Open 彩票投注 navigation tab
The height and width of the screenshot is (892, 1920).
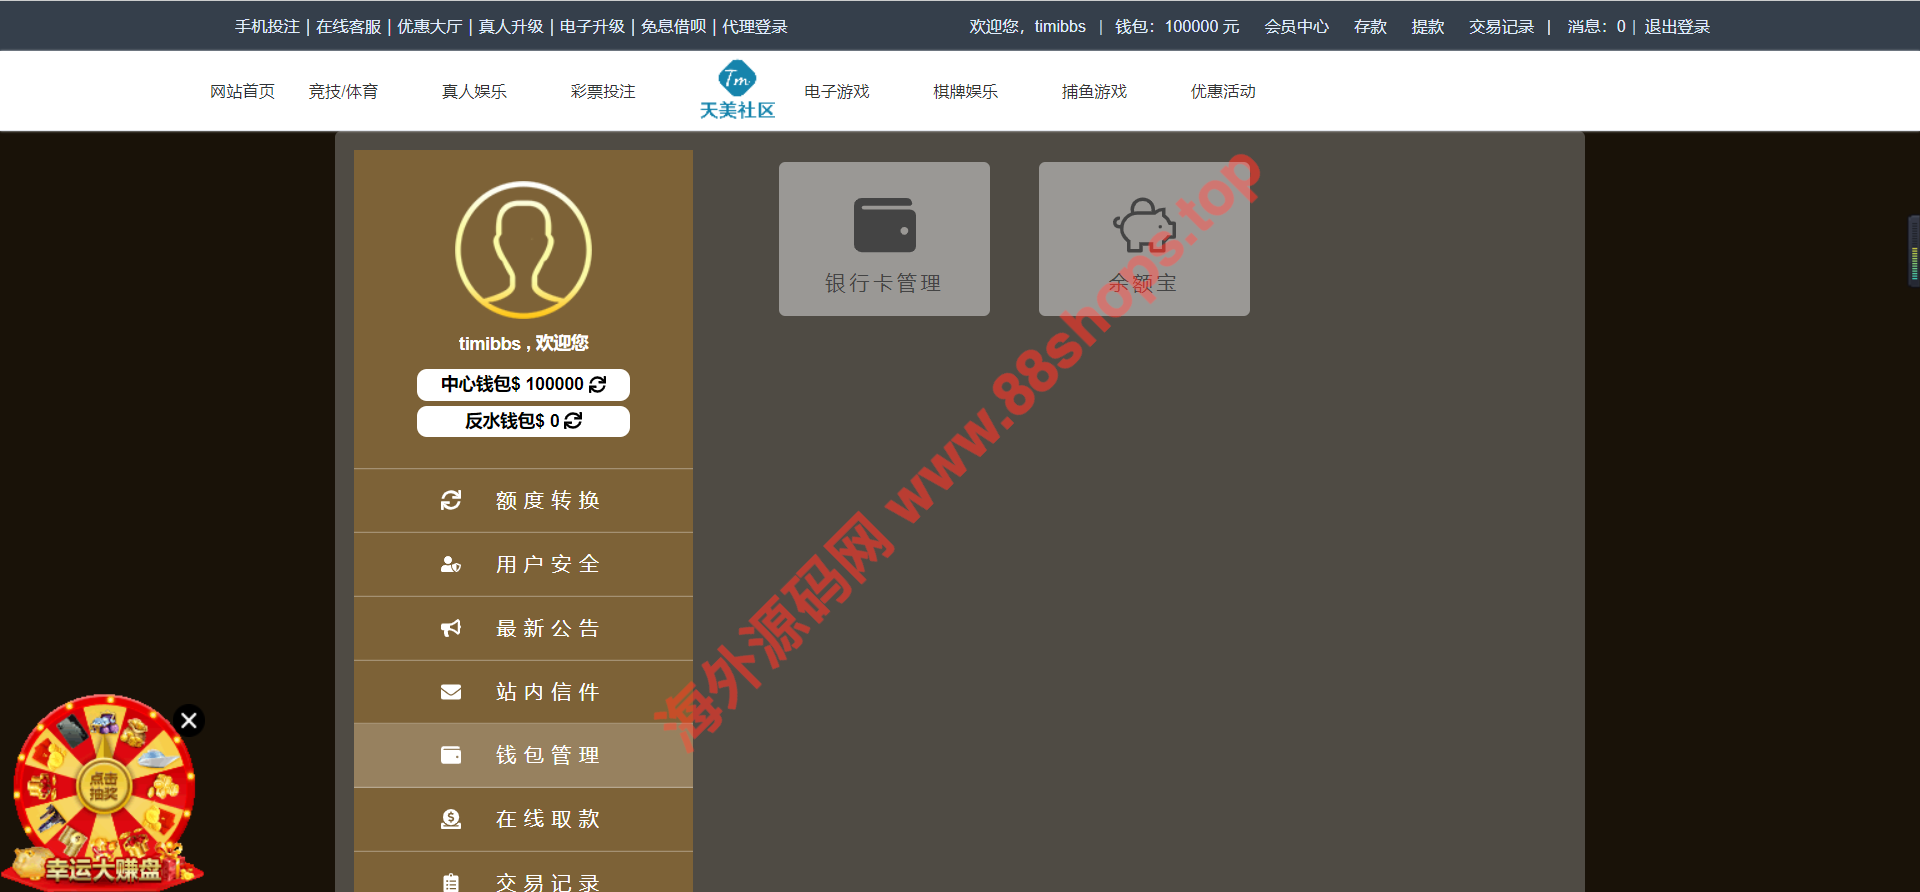(x=603, y=91)
